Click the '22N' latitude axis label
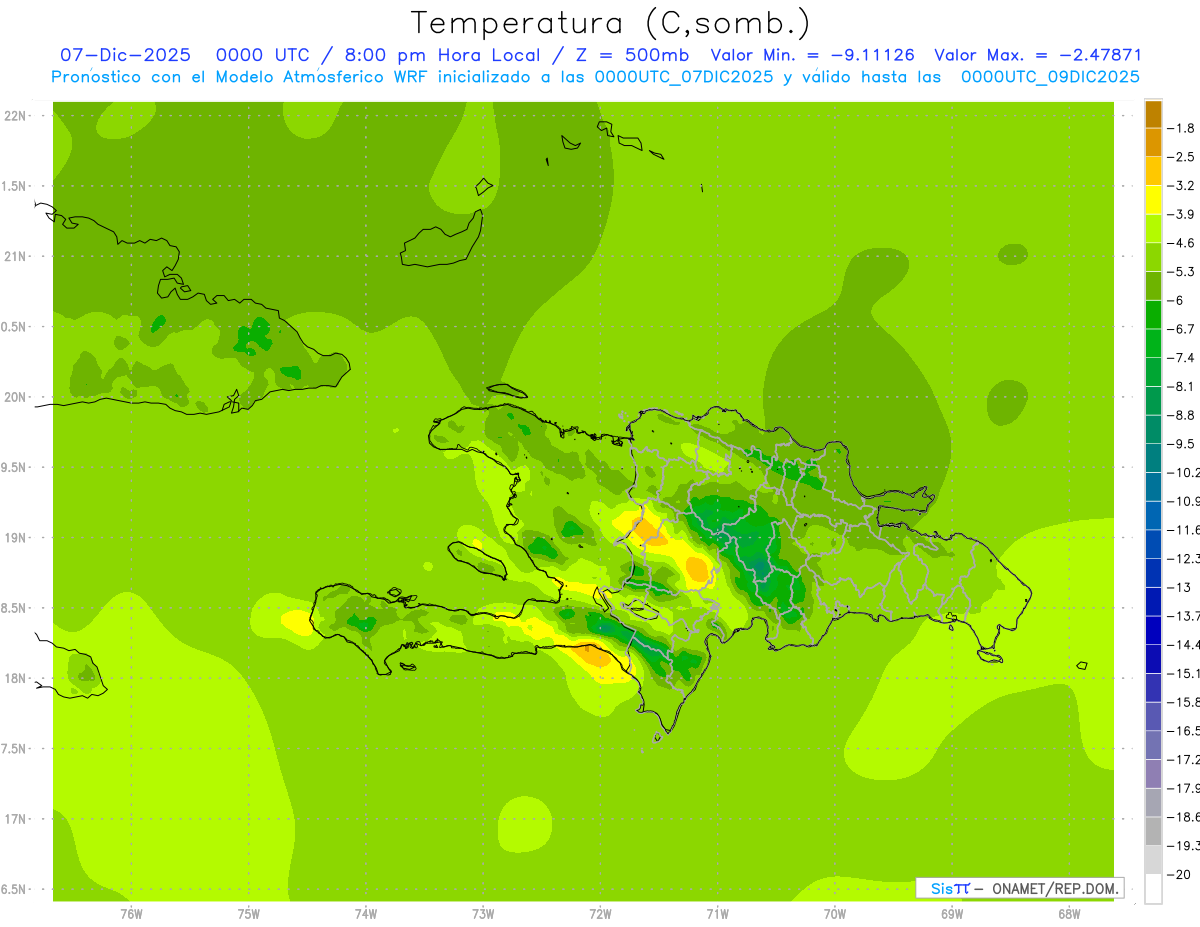The image size is (1200, 927). 15,116
